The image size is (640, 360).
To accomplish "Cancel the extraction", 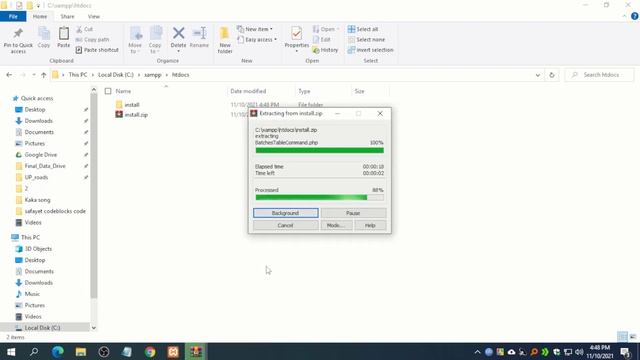I will (285, 225).
